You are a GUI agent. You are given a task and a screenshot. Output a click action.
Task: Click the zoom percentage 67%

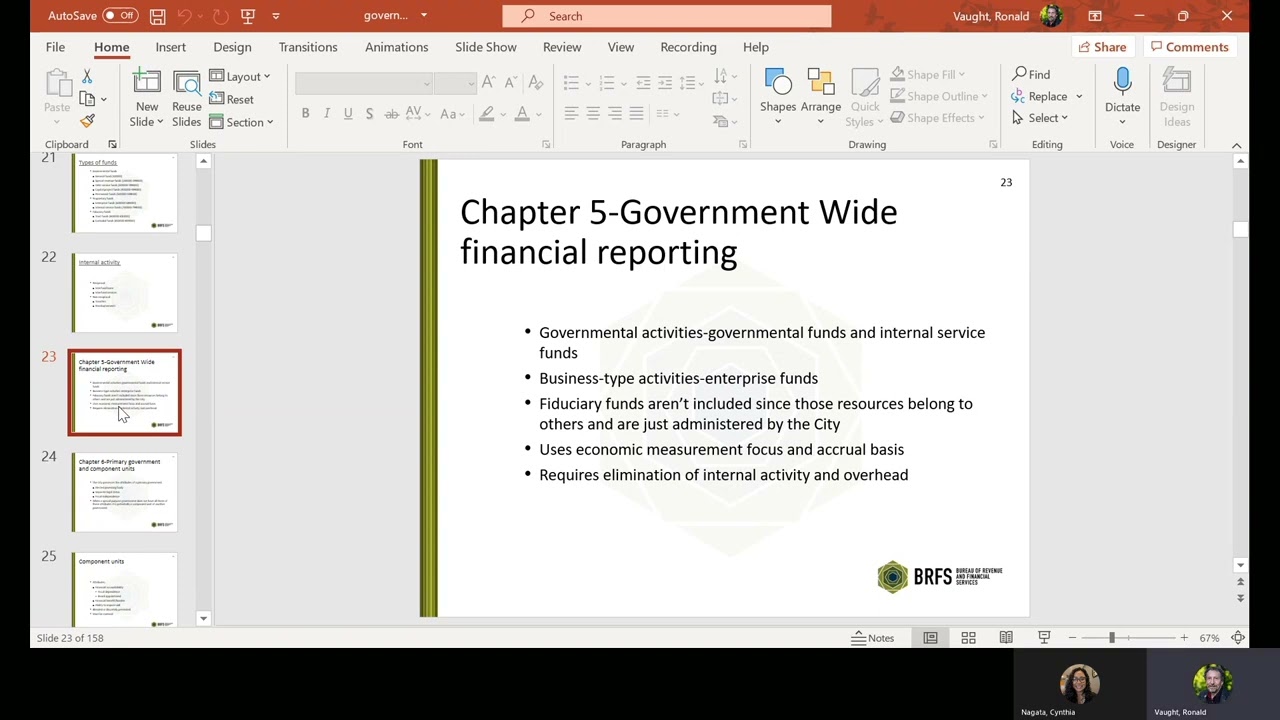coord(1209,638)
